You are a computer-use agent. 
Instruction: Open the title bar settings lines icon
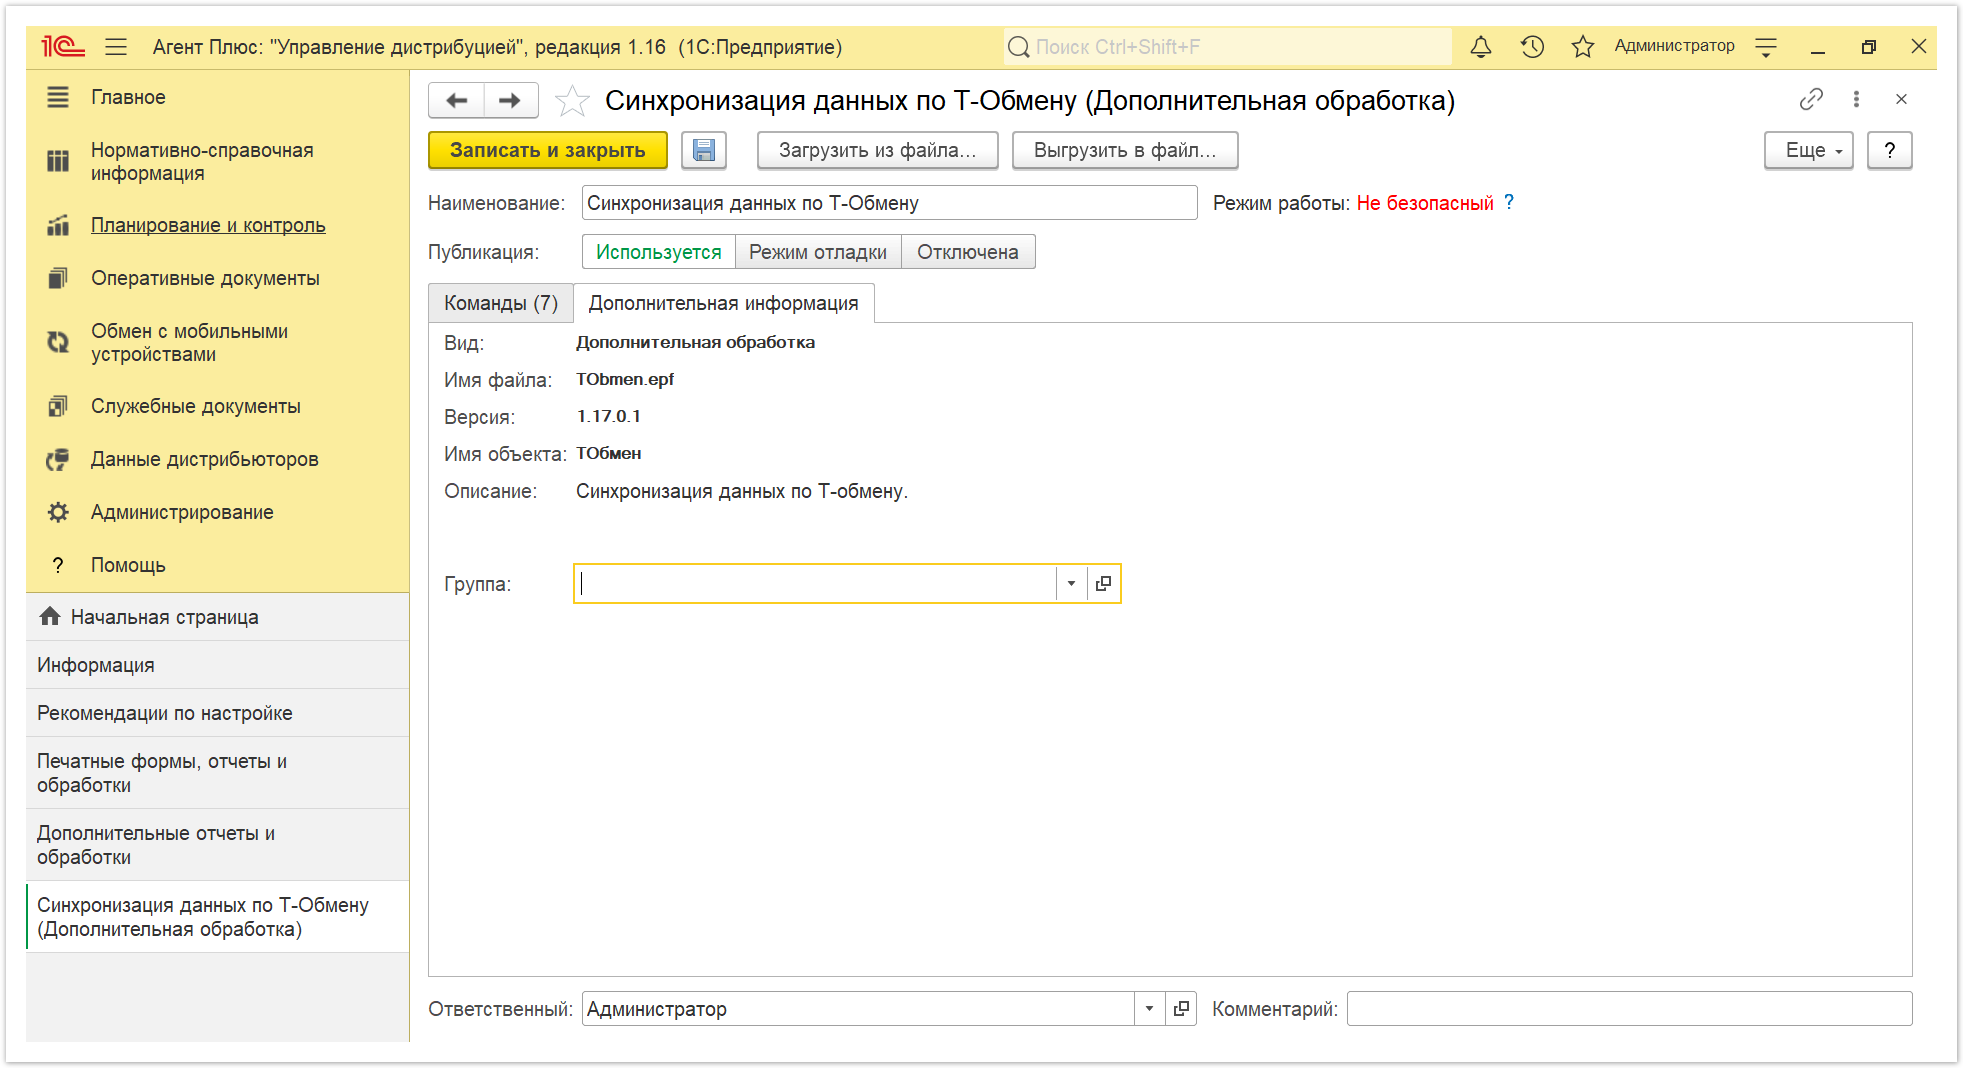point(1766,47)
